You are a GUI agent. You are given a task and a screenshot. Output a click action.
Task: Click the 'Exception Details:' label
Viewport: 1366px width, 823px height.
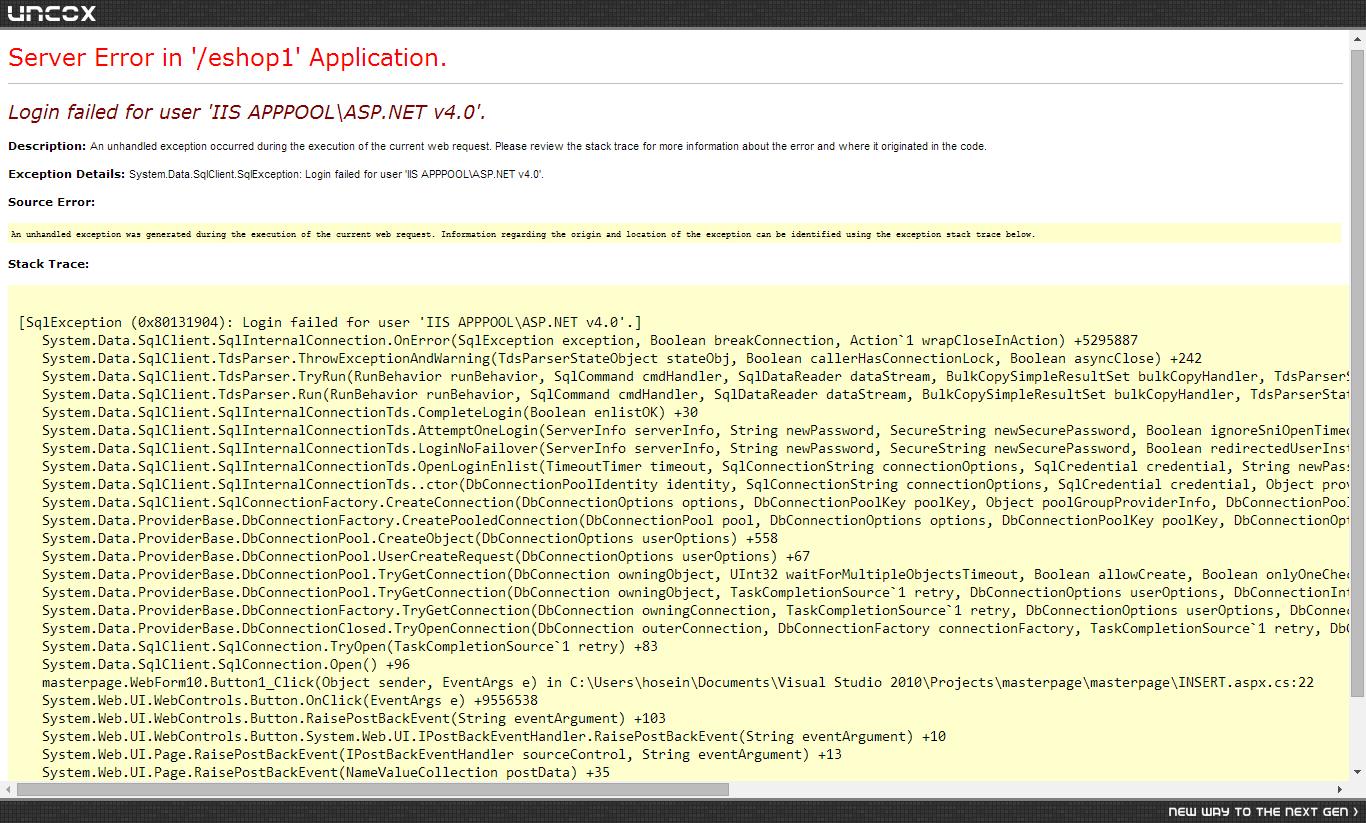click(67, 174)
